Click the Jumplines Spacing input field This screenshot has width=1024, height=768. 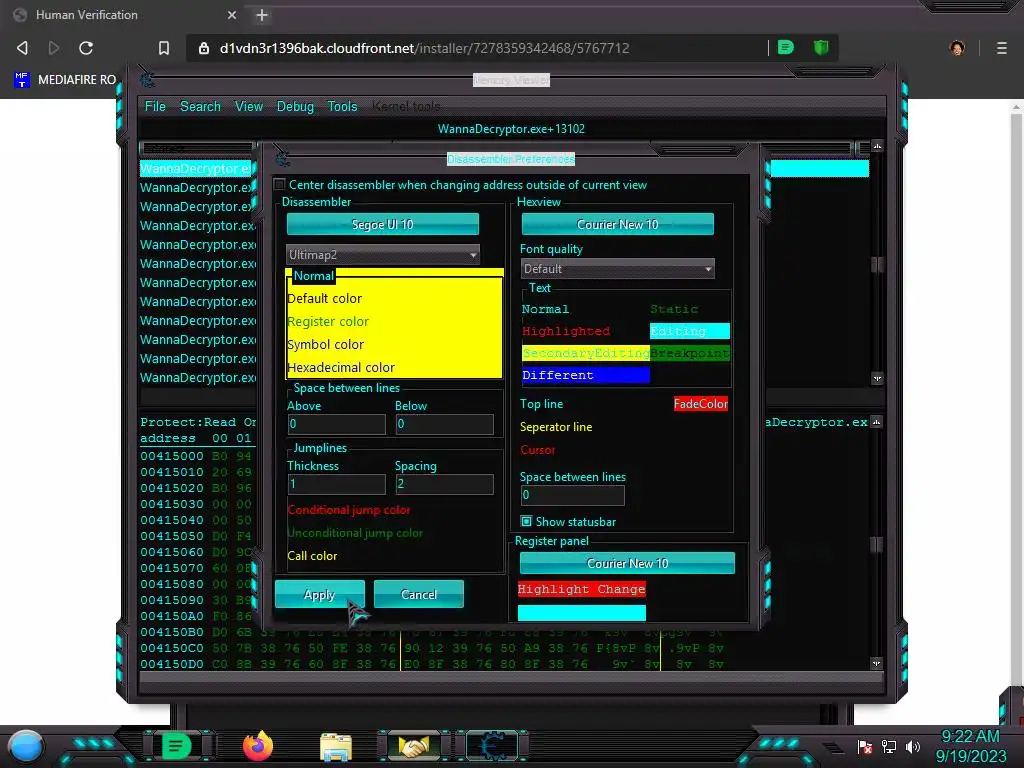click(x=444, y=484)
